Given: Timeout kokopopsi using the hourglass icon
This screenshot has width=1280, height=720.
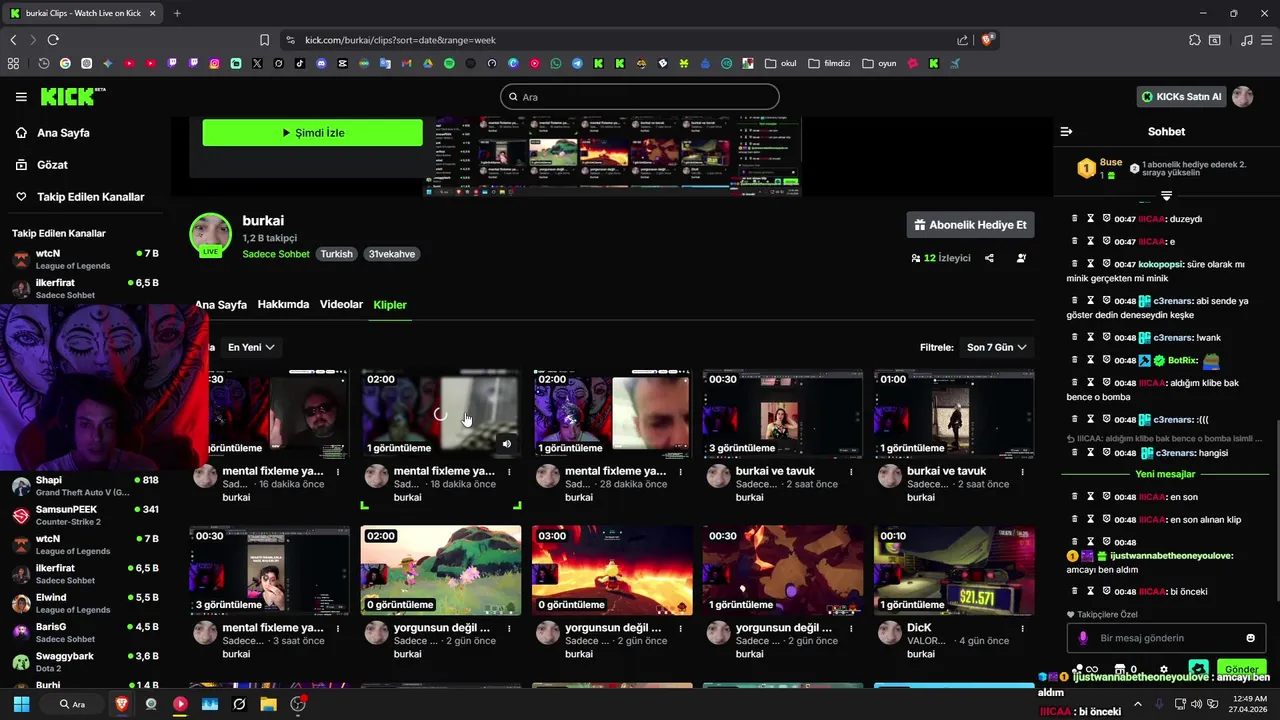Looking at the screenshot, I should click(1091, 264).
